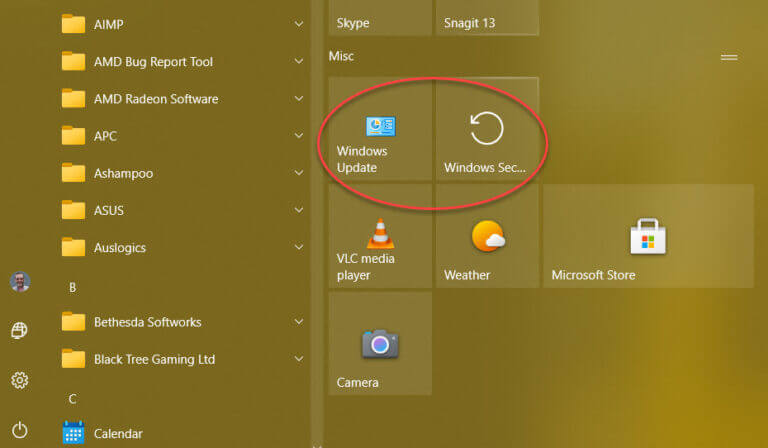Open the Weather tile
This screenshot has width=768, height=448.
tap(487, 236)
